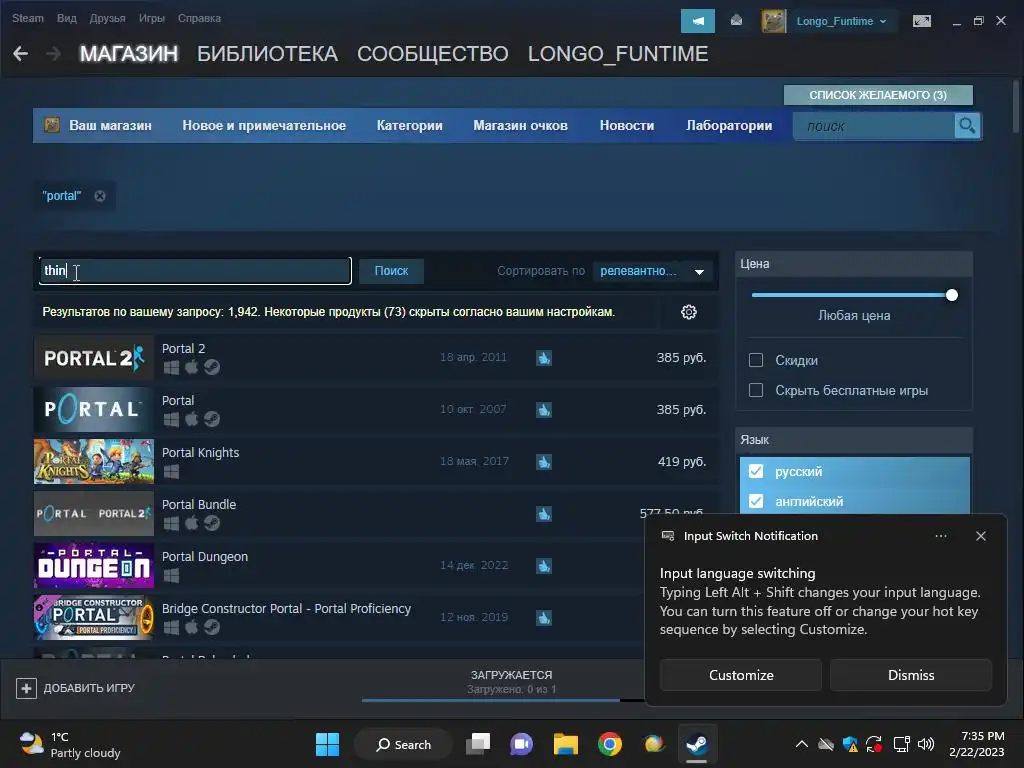Viewport: 1024px width, 768px height.
Task: Click the download progress bar
Action: click(503, 701)
